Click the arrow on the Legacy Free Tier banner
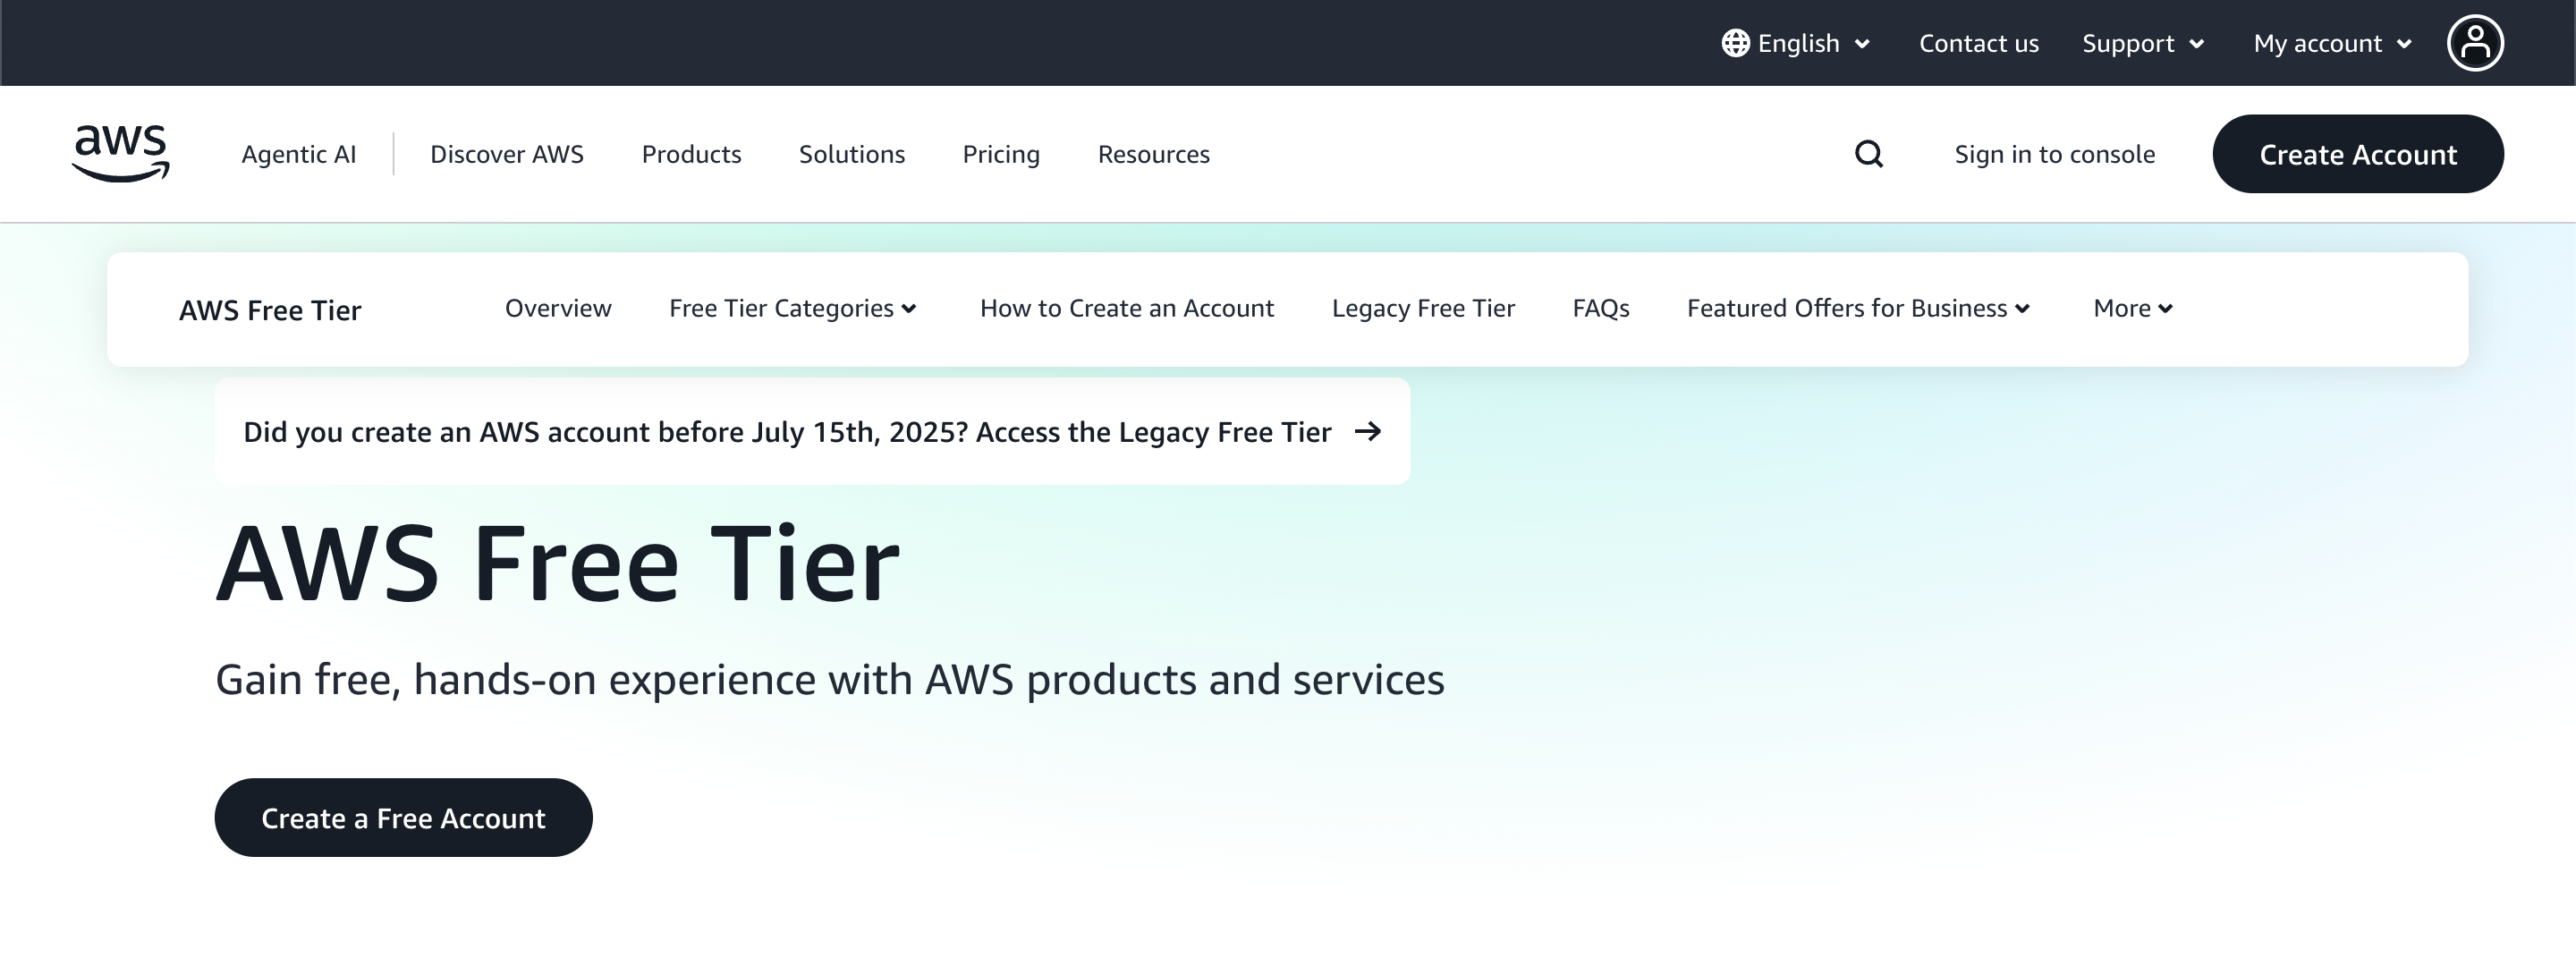The image size is (2576, 975). point(1369,432)
